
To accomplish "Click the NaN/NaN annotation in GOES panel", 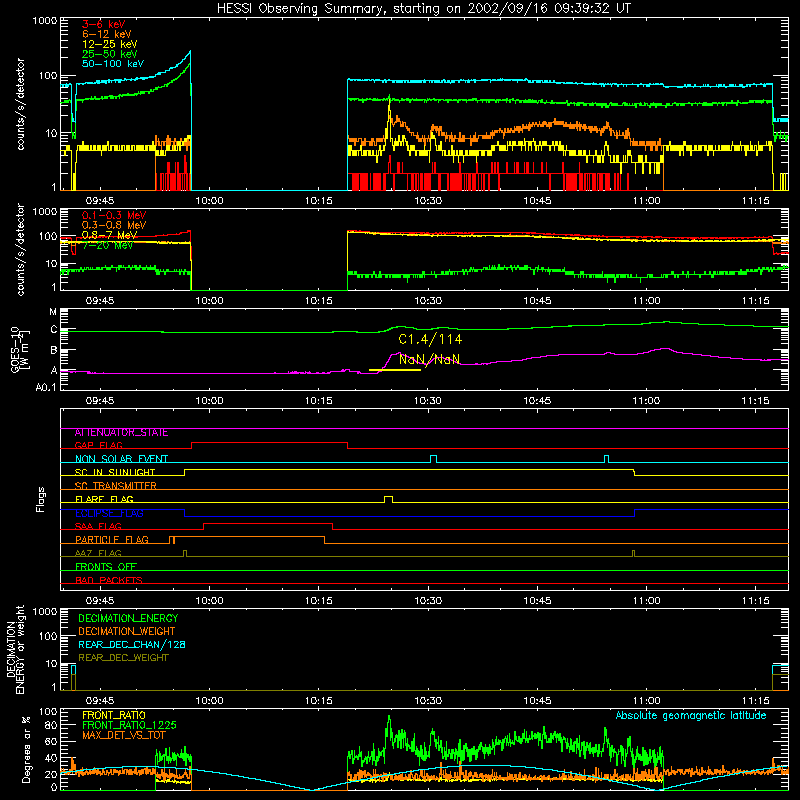I will pos(429,359).
